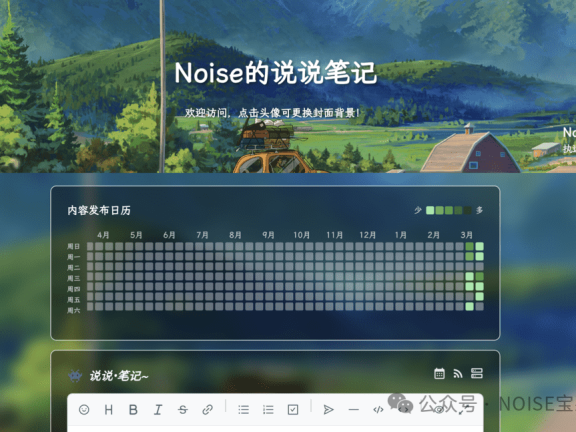Click the 12月 month label
The height and width of the screenshot is (432, 576).
pos(367,235)
